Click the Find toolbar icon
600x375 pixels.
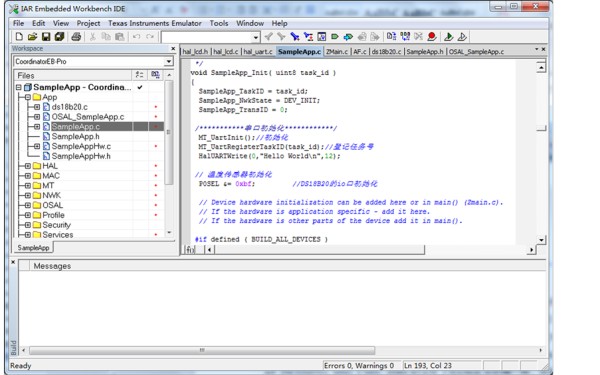295,37
